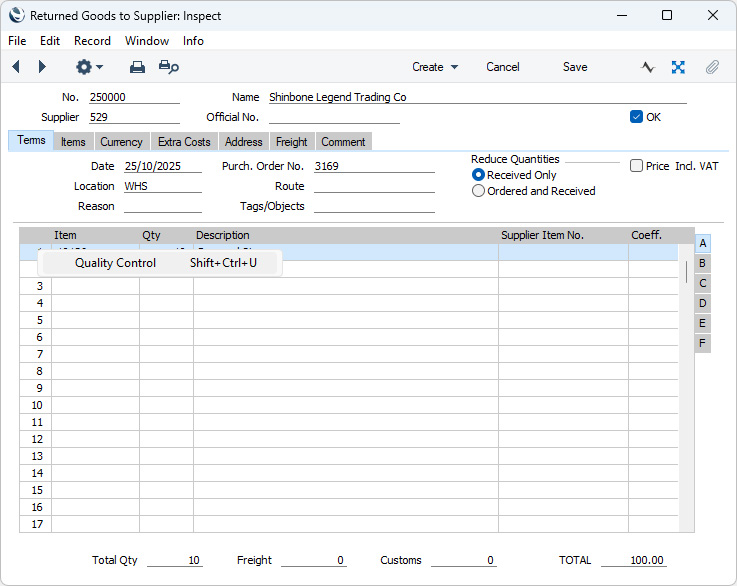Click the Cancel button
The height and width of the screenshot is (586, 737).
(x=502, y=67)
